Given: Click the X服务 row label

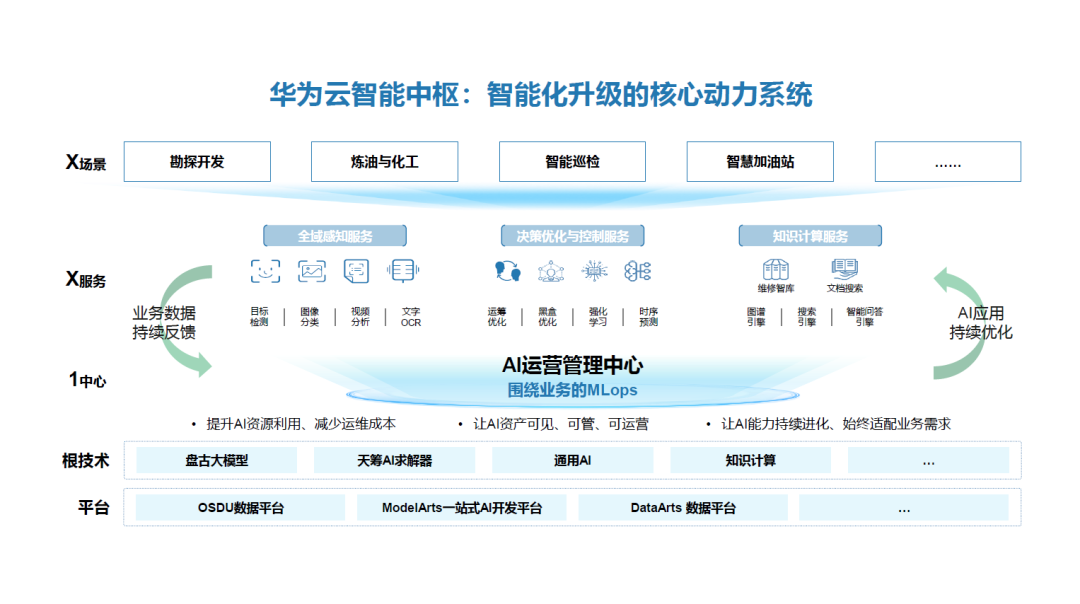Looking at the screenshot, I should click(x=86, y=280).
